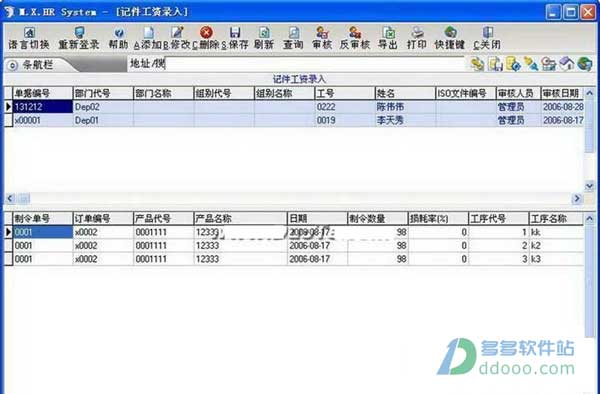This screenshot has width=600, height=394.
Task: Click the third icon right of address bar
Action: coord(513,64)
